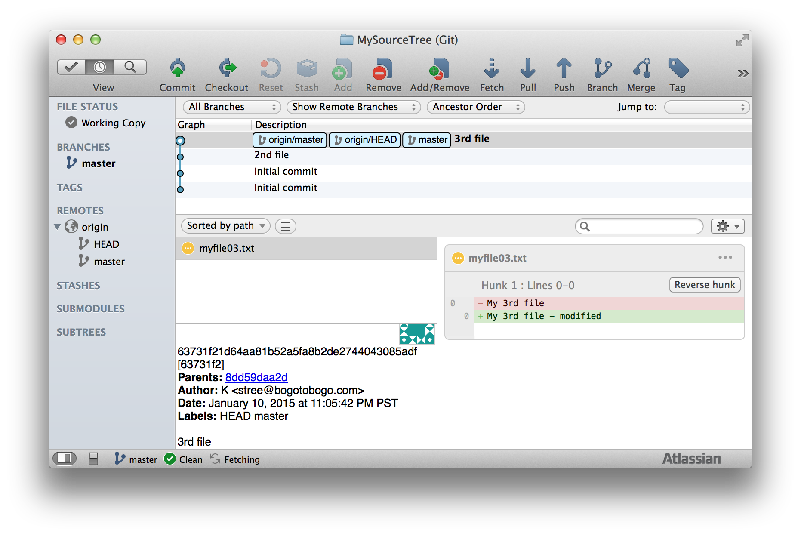This screenshot has width=801, height=536.
Task: Toggle the file list view mode button
Action: click(x=286, y=226)
